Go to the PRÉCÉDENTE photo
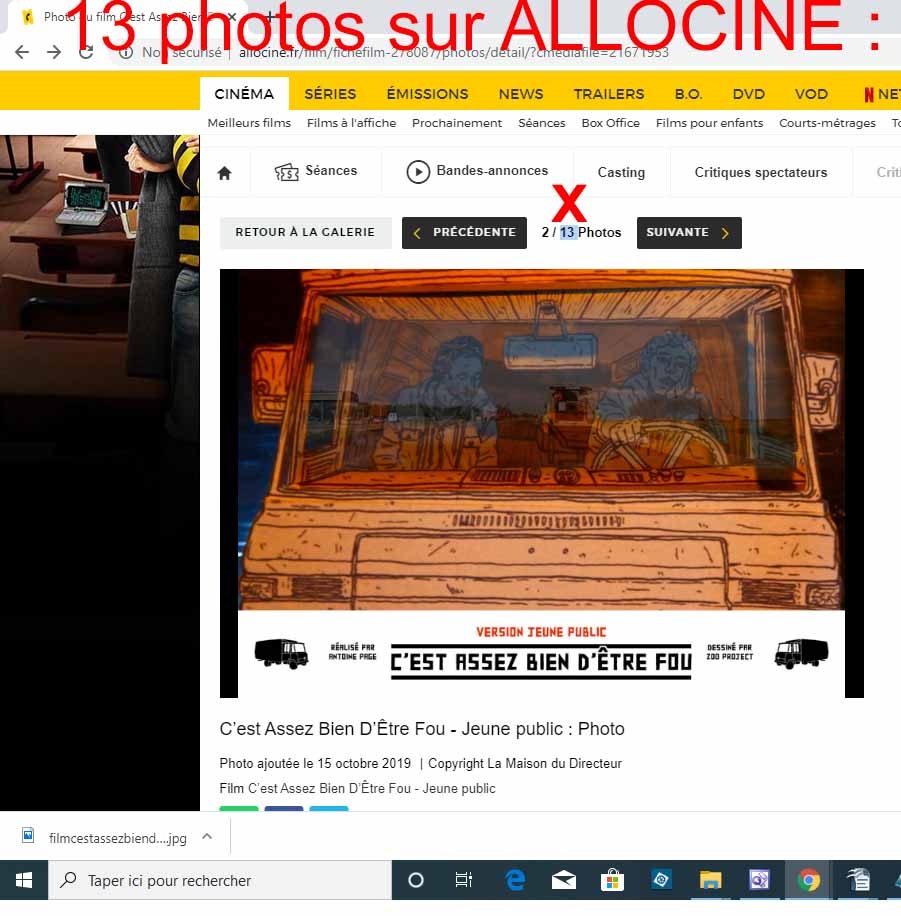The width and height of the screenshot is (901, 916). [x=465, y=233]
